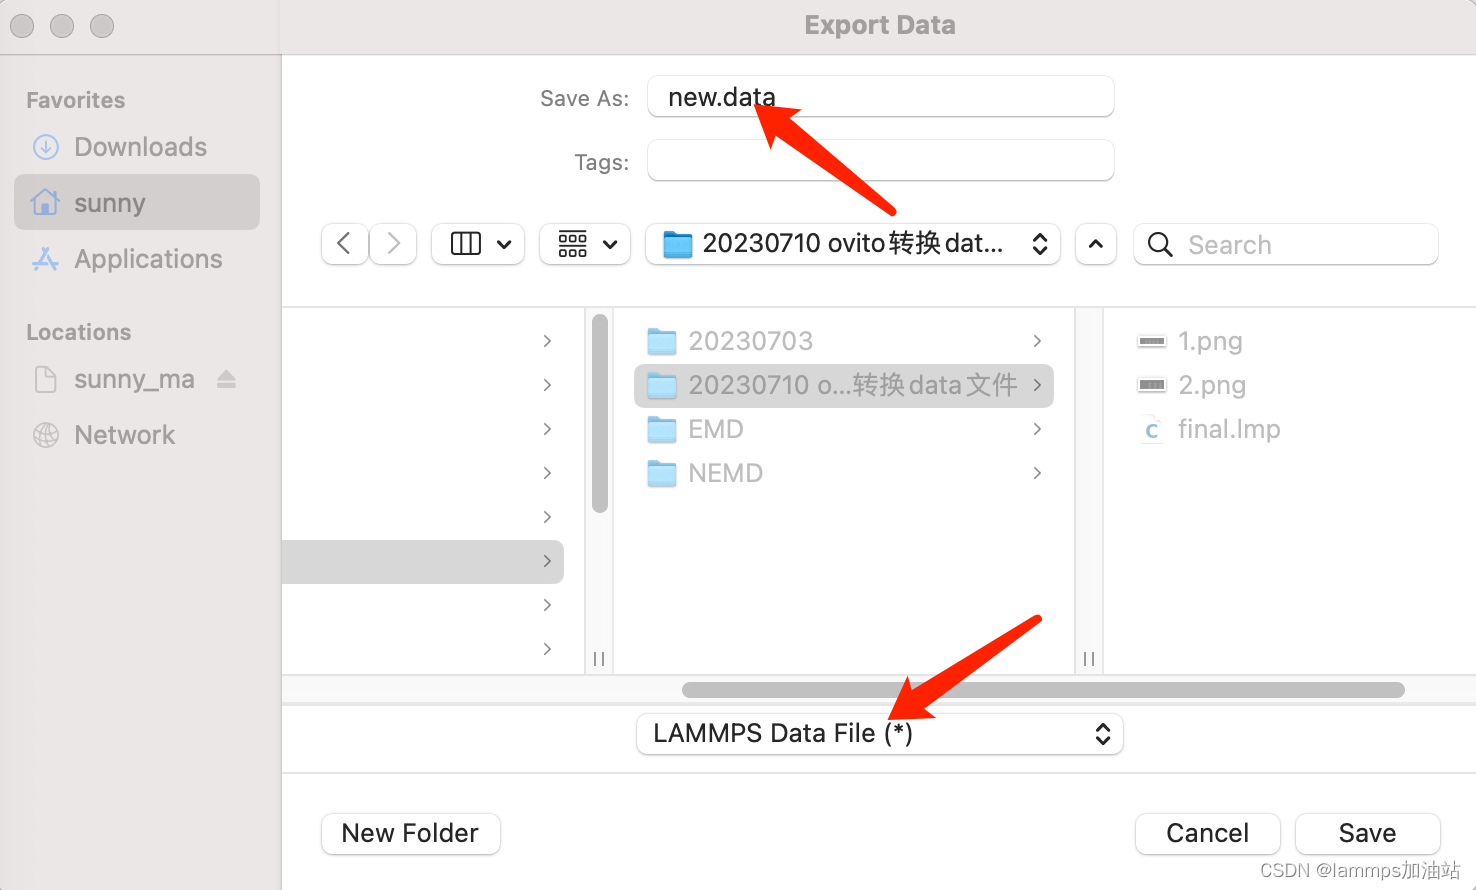This screenshot has width=1476, height=890.
Task: Cancel the export dialog
Action: click(1207, 833)
